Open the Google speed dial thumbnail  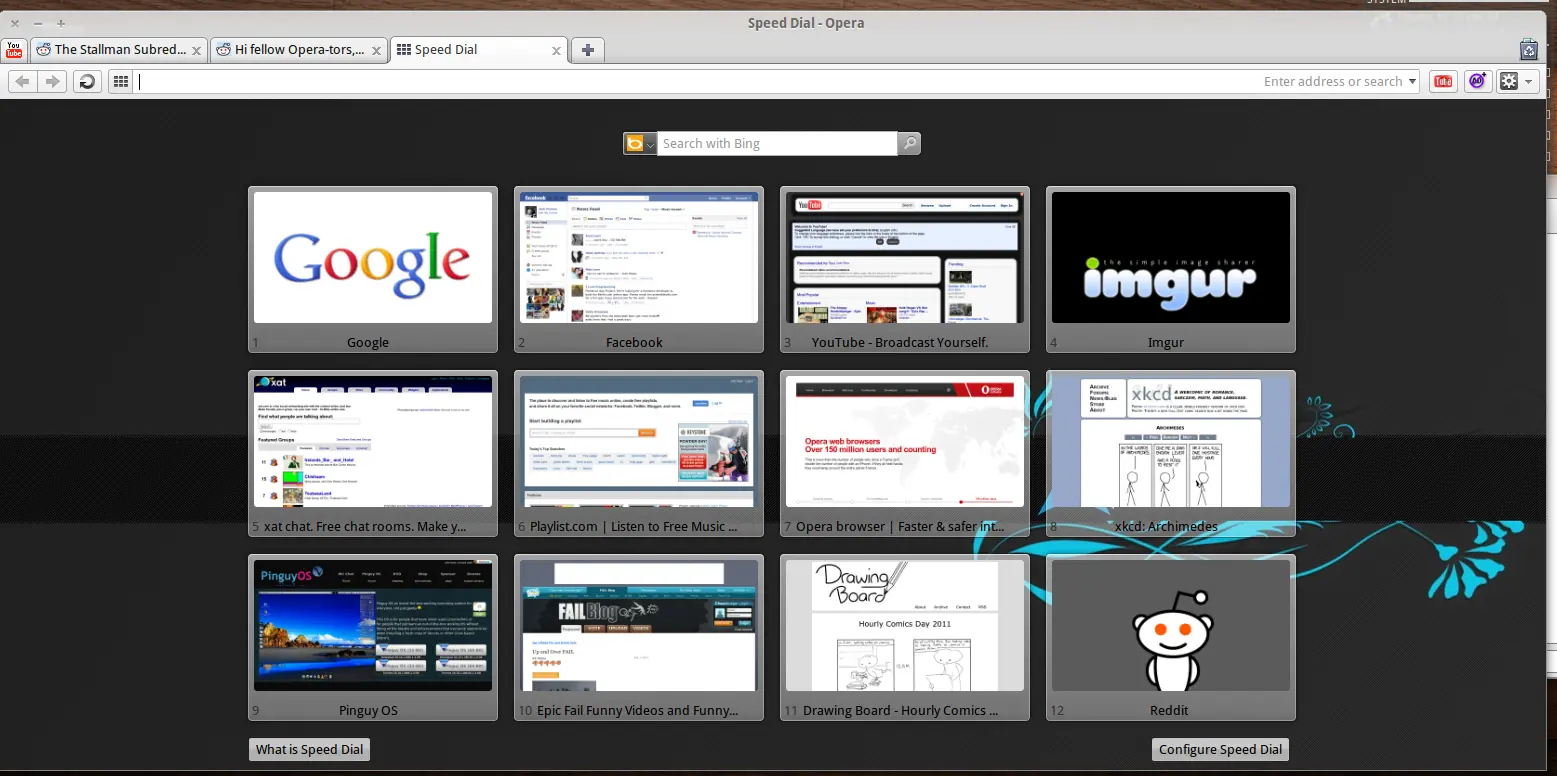pyautogui.click(x=373, y=269)
